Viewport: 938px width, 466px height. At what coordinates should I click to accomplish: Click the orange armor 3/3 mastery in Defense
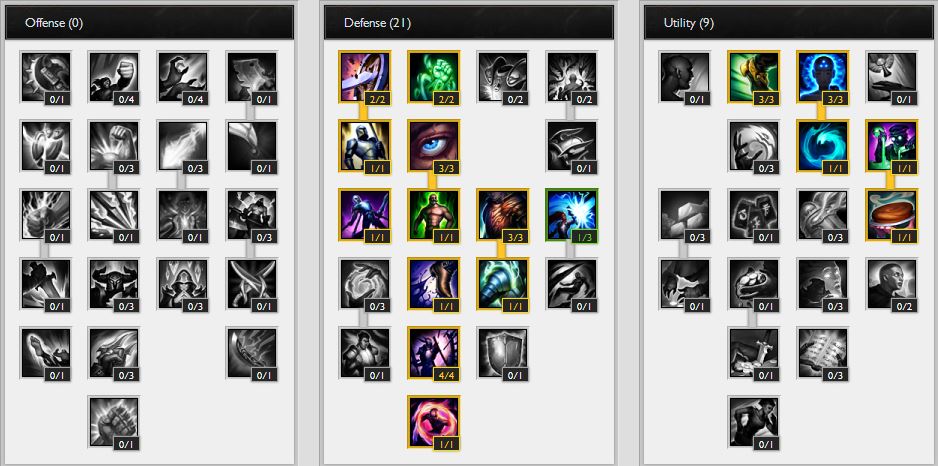[x=502, y=215]
